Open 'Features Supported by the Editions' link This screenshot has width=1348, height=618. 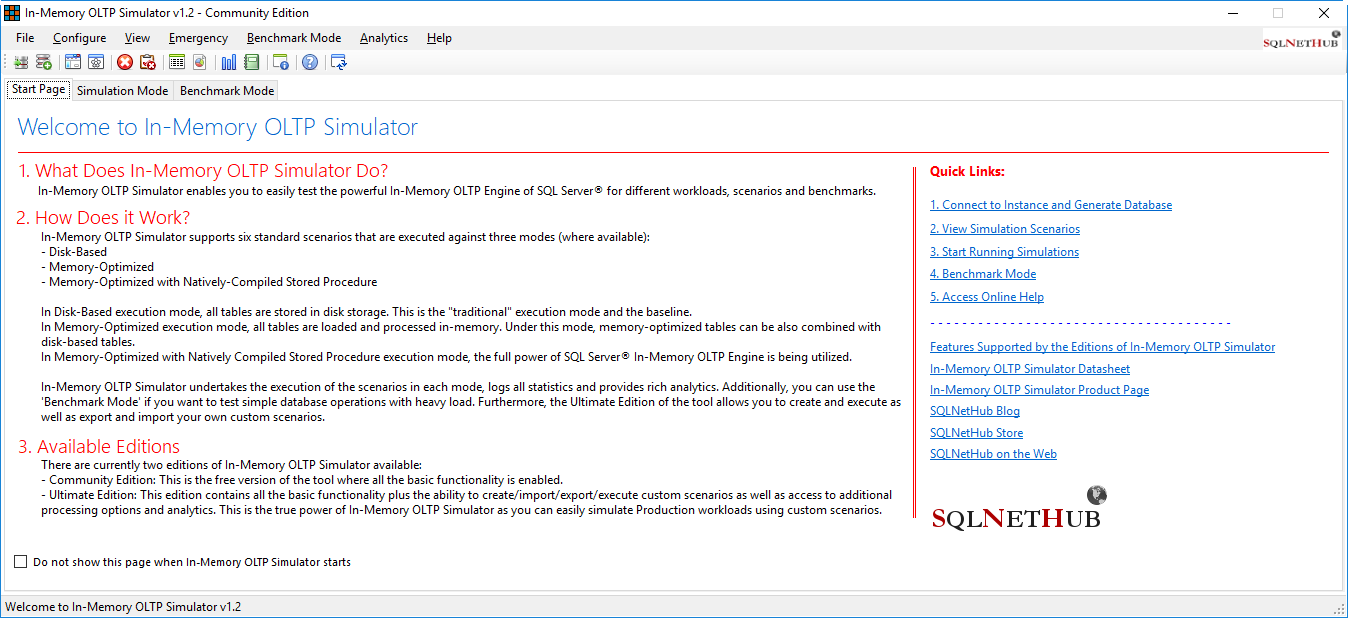pyautogui.click(x=1103, y=347)
